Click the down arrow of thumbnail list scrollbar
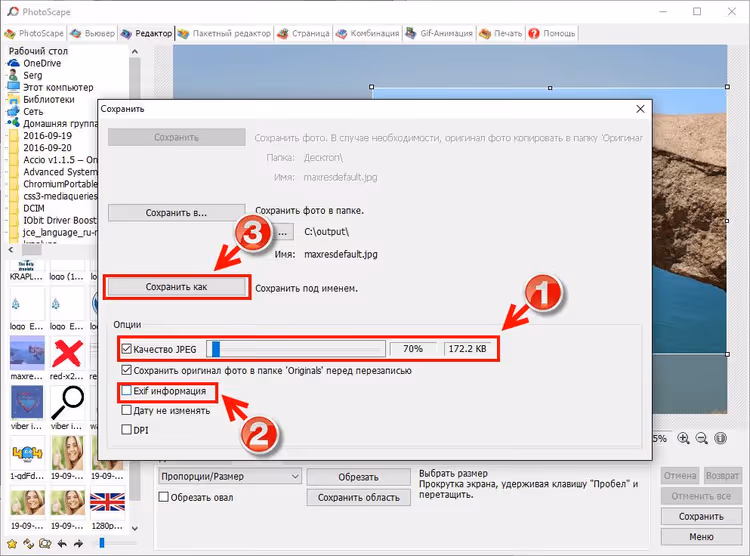This screenshot has width=750, height=556. 135,528
